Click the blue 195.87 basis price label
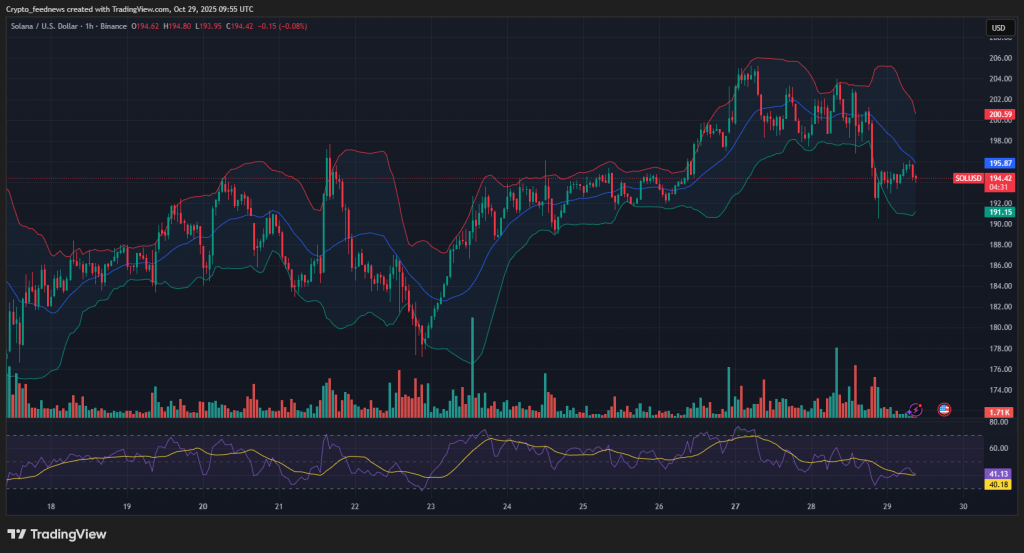 click(1000, 163)
